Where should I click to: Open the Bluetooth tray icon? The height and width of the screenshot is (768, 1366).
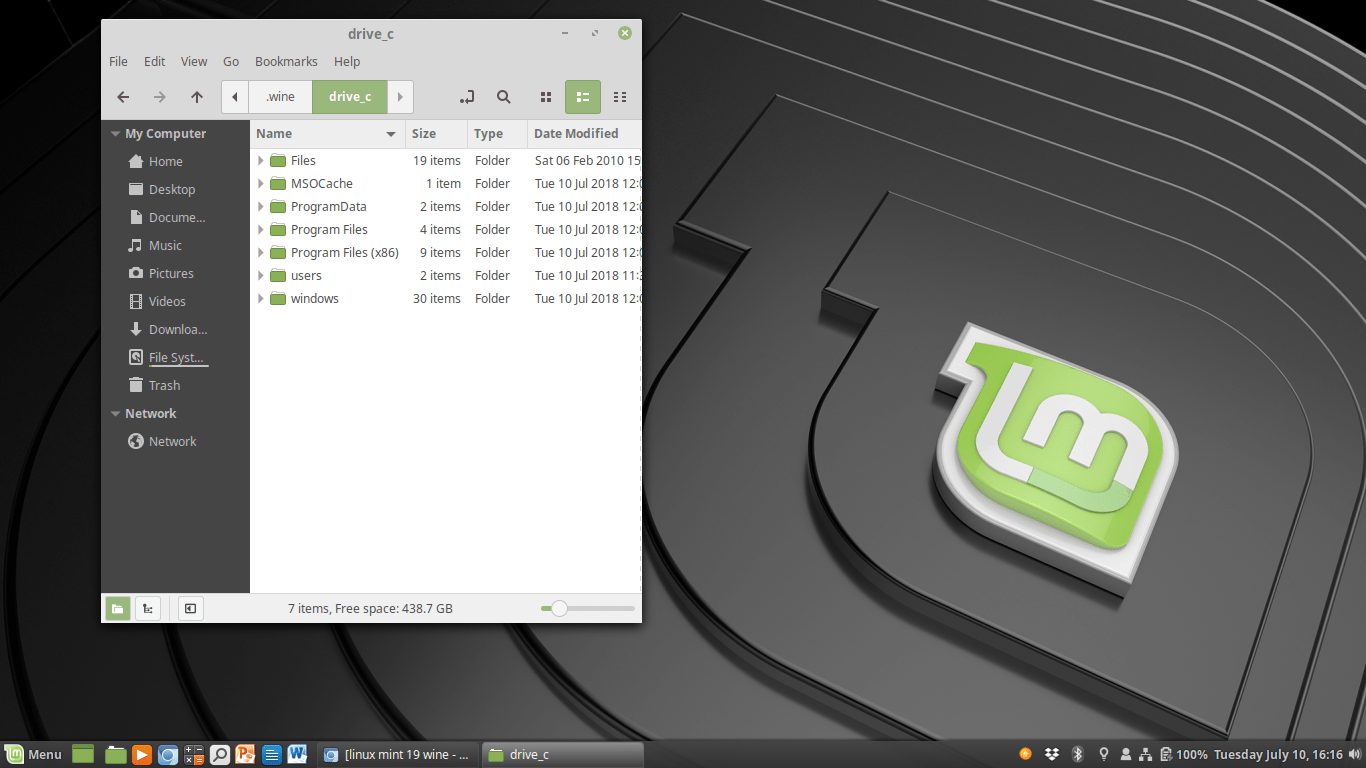click(x=1078, y=754)
